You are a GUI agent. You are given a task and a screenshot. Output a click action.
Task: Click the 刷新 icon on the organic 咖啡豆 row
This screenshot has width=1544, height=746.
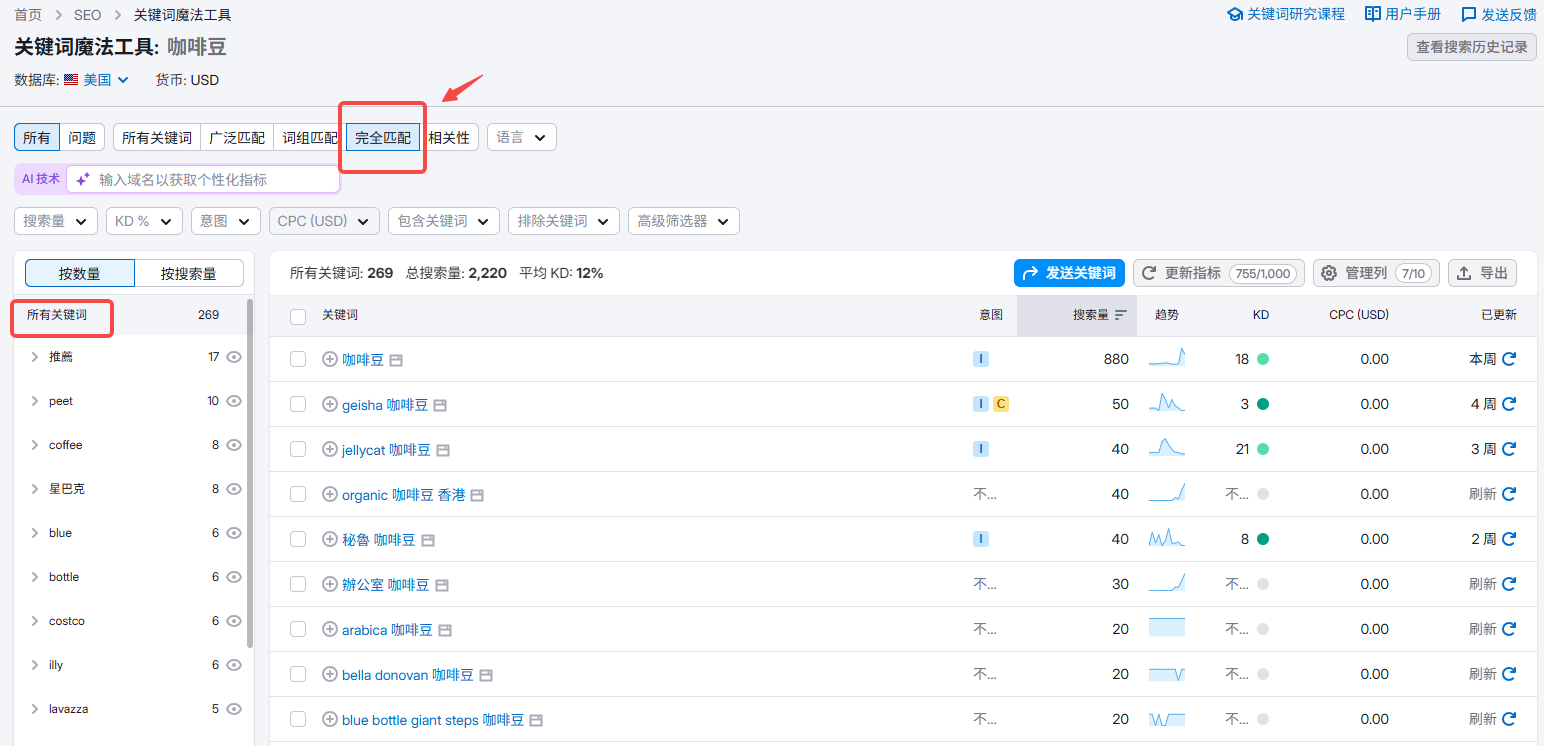tap(1508, 493)
